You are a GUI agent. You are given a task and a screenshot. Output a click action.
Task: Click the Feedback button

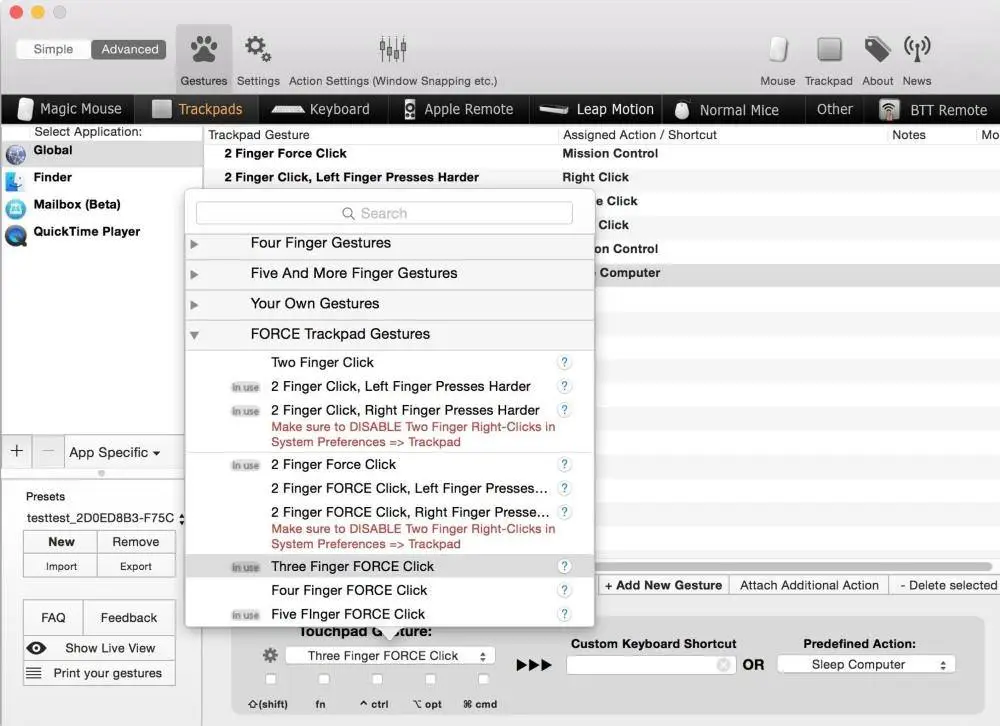[x=129, y=618]
